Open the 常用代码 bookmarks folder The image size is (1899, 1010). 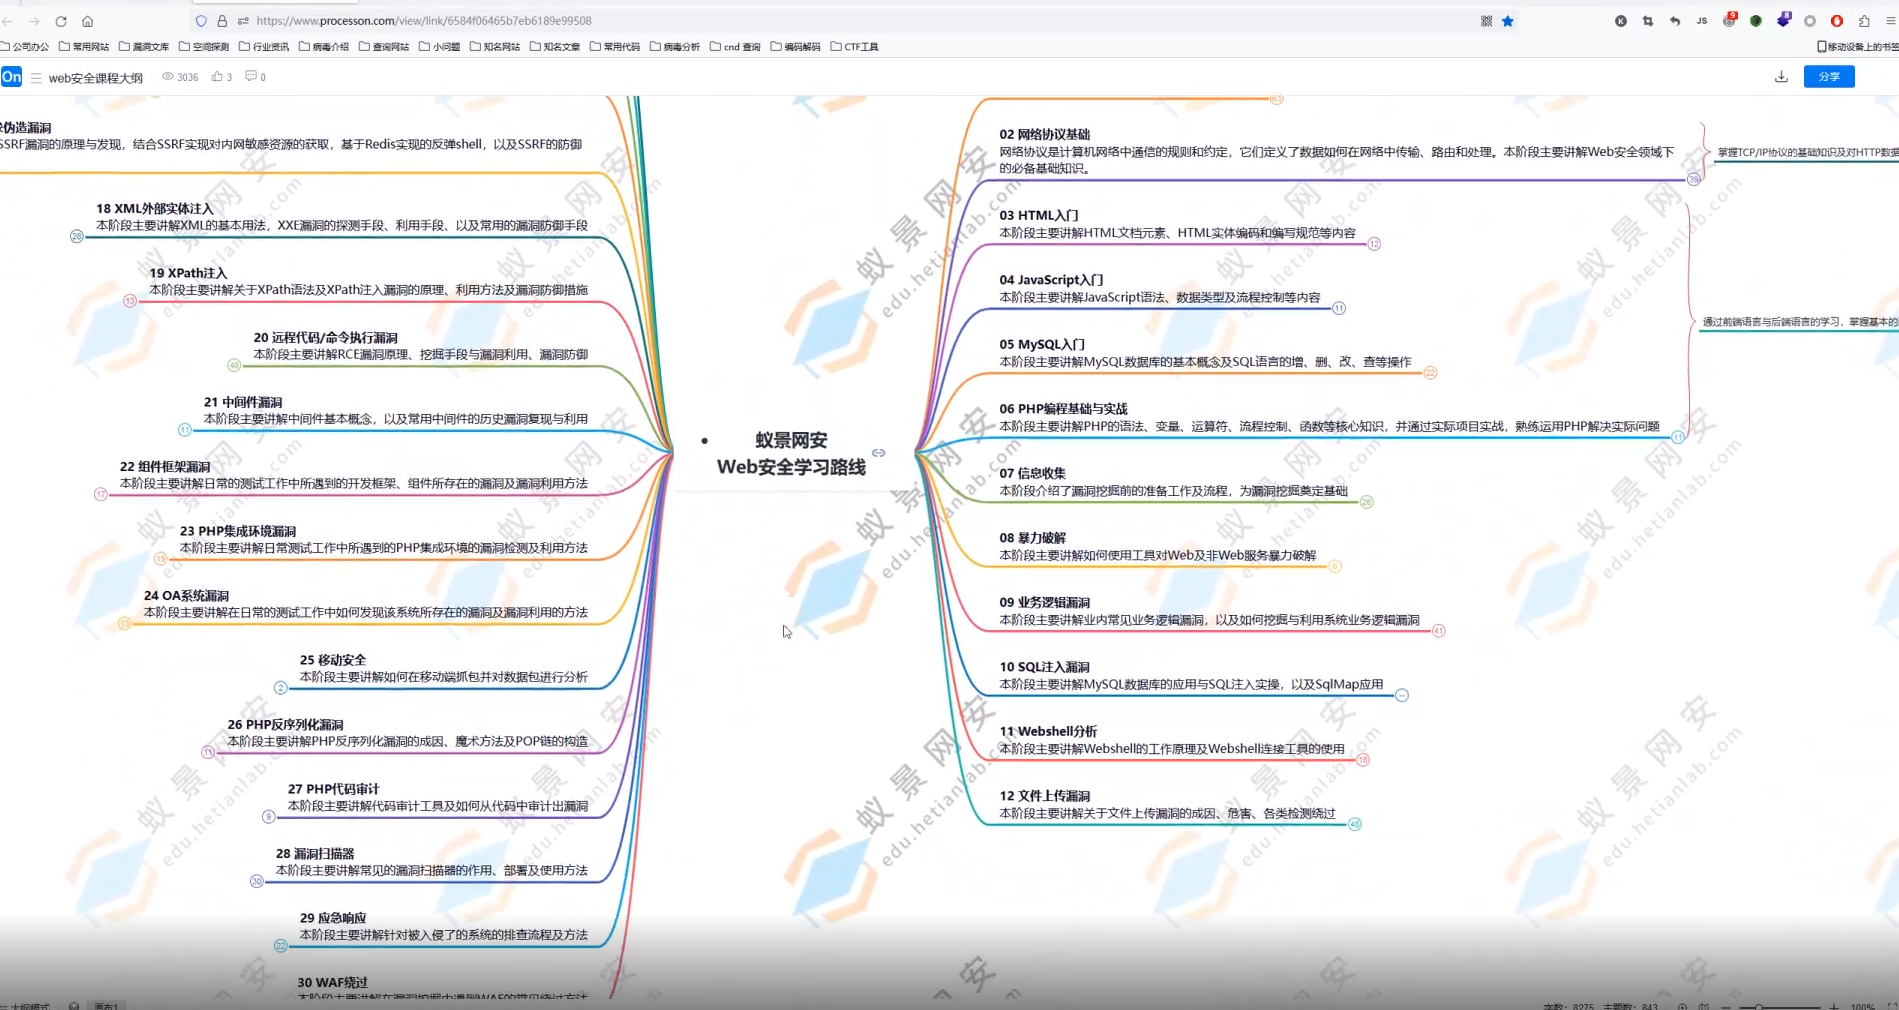pos(615,47)
